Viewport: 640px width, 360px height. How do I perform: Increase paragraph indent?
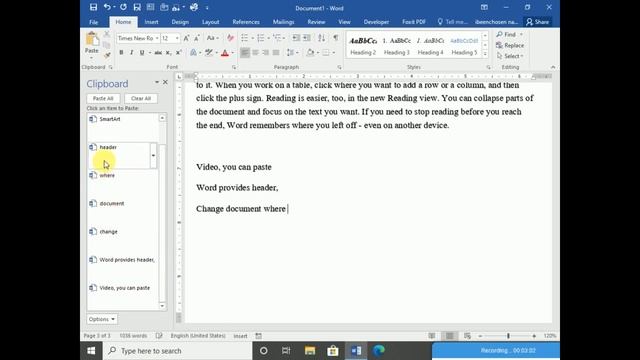point(307,38)
